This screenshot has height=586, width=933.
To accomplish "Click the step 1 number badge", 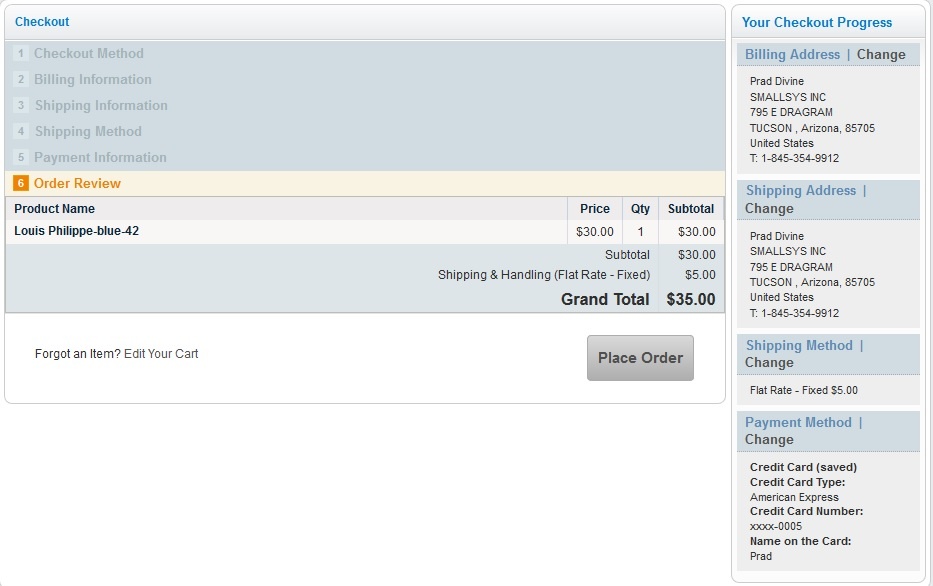I will 21,54.
